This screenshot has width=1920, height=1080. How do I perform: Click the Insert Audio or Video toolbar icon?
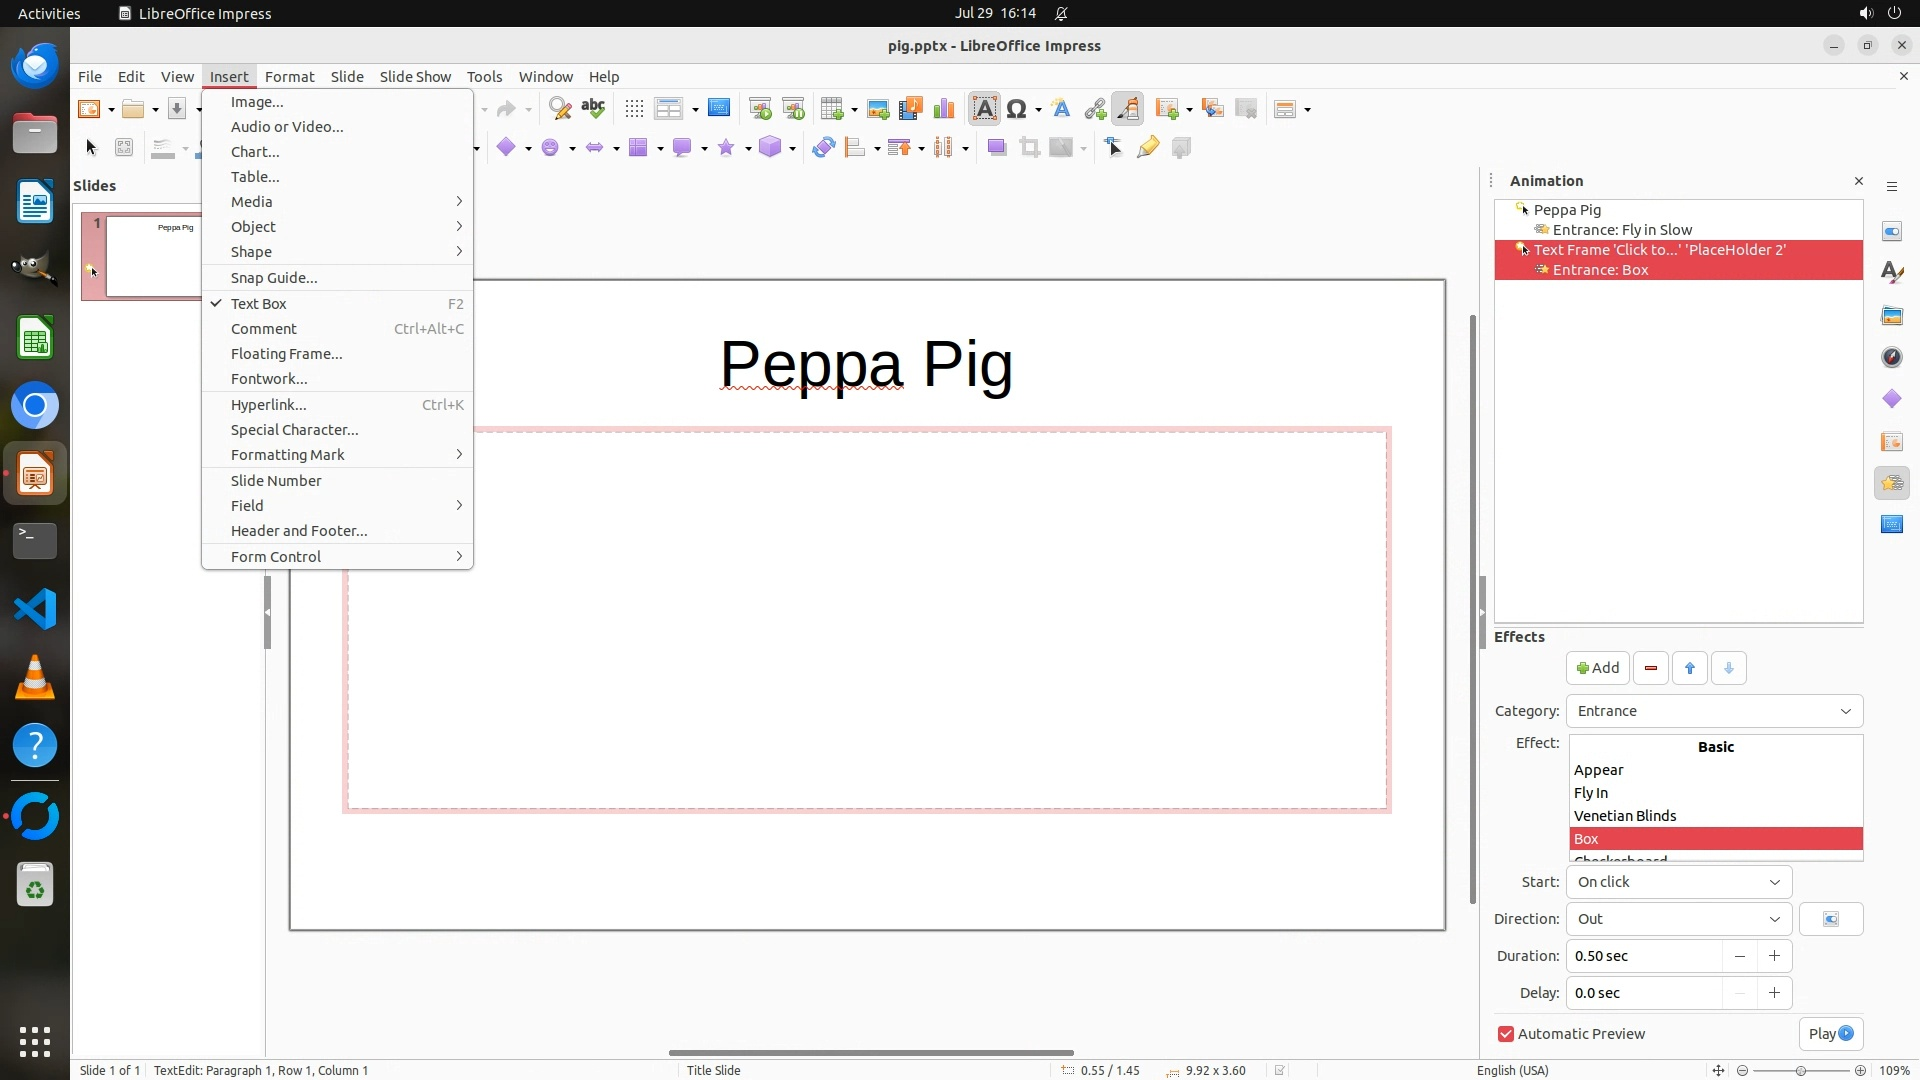[910, 109]
